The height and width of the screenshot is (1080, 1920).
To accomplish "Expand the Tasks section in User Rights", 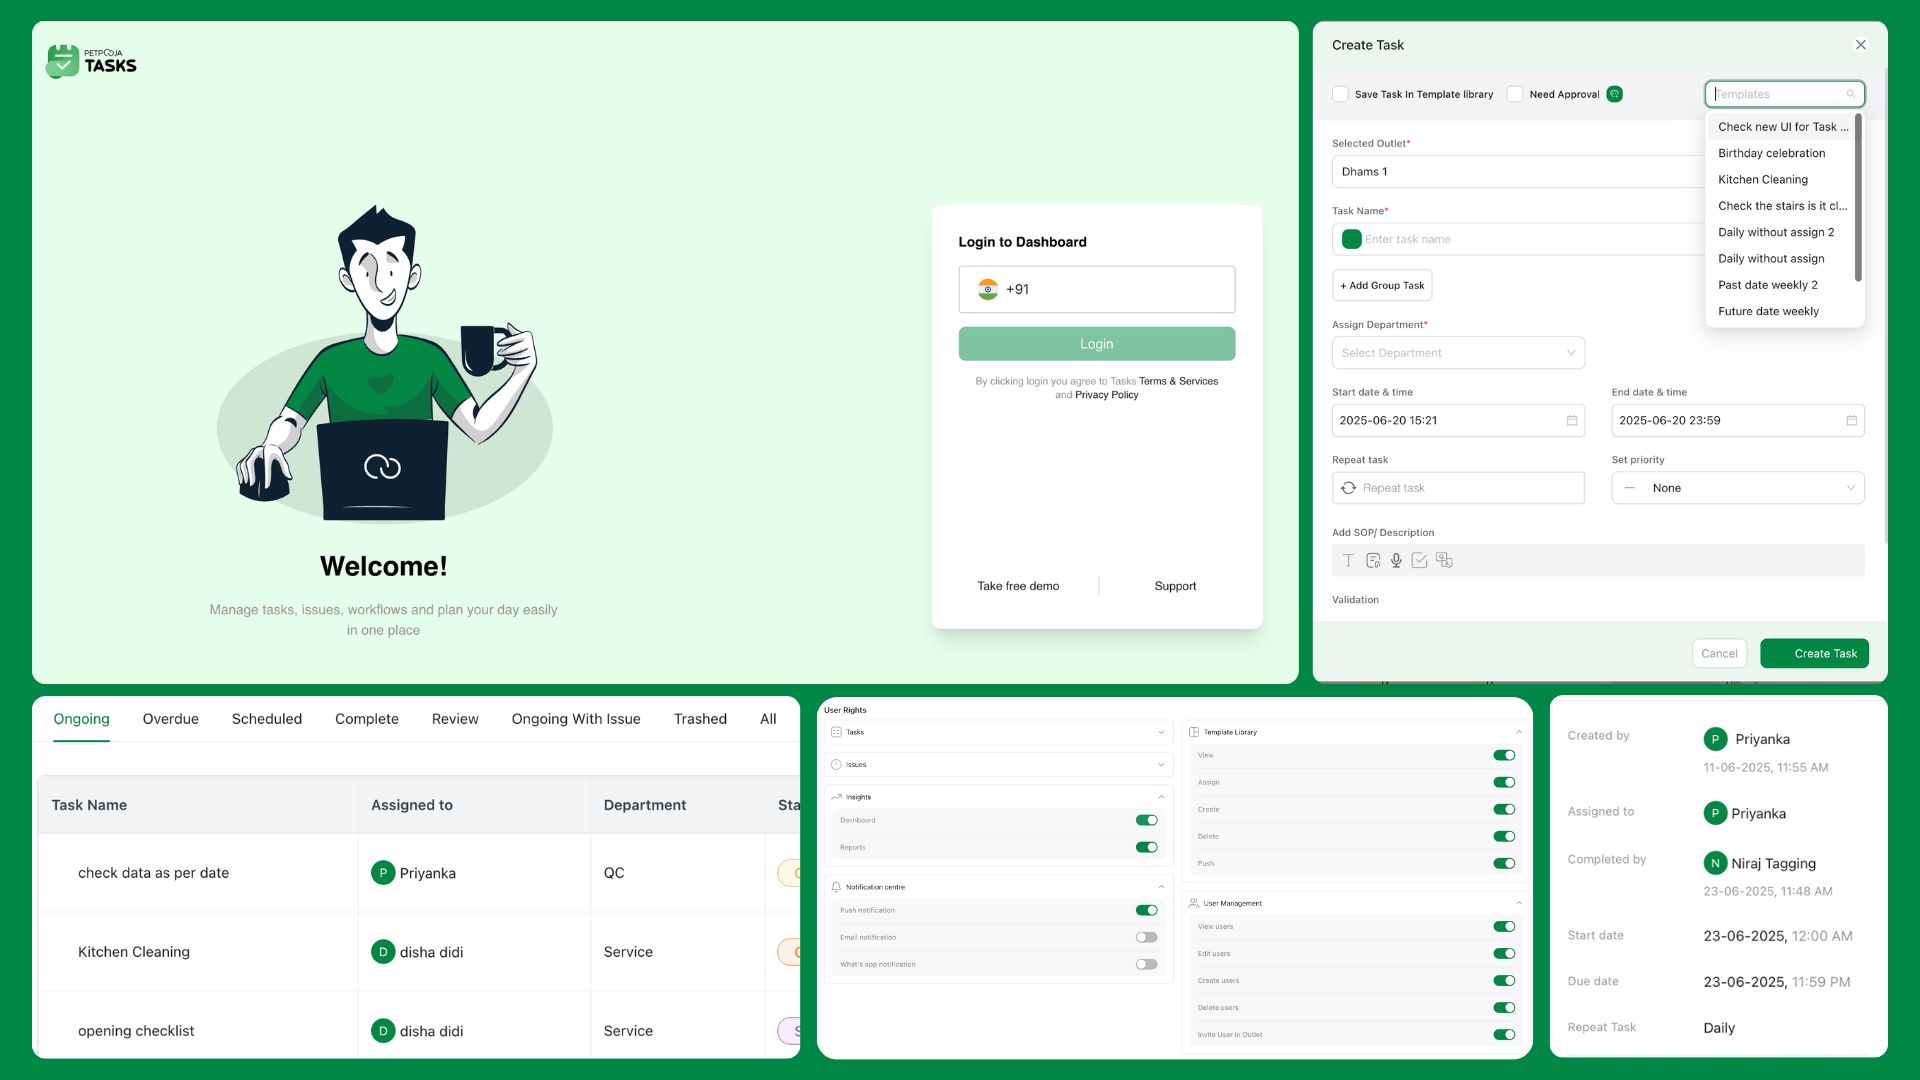I will [x=1161, y=733].
